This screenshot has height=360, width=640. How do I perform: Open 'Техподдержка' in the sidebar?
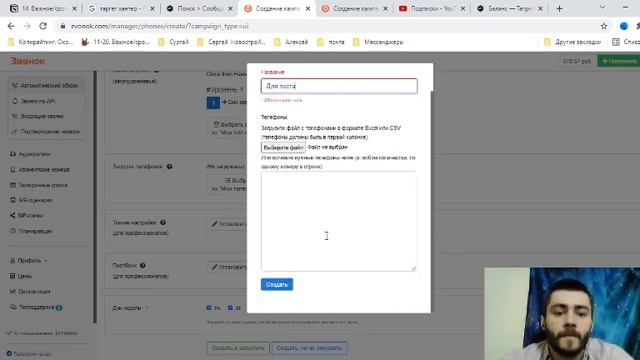point(36,307)
